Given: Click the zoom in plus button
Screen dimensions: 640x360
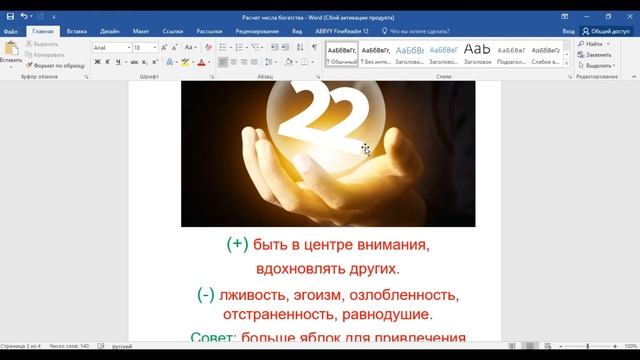Looking at the screenshot, I should 615,346.
